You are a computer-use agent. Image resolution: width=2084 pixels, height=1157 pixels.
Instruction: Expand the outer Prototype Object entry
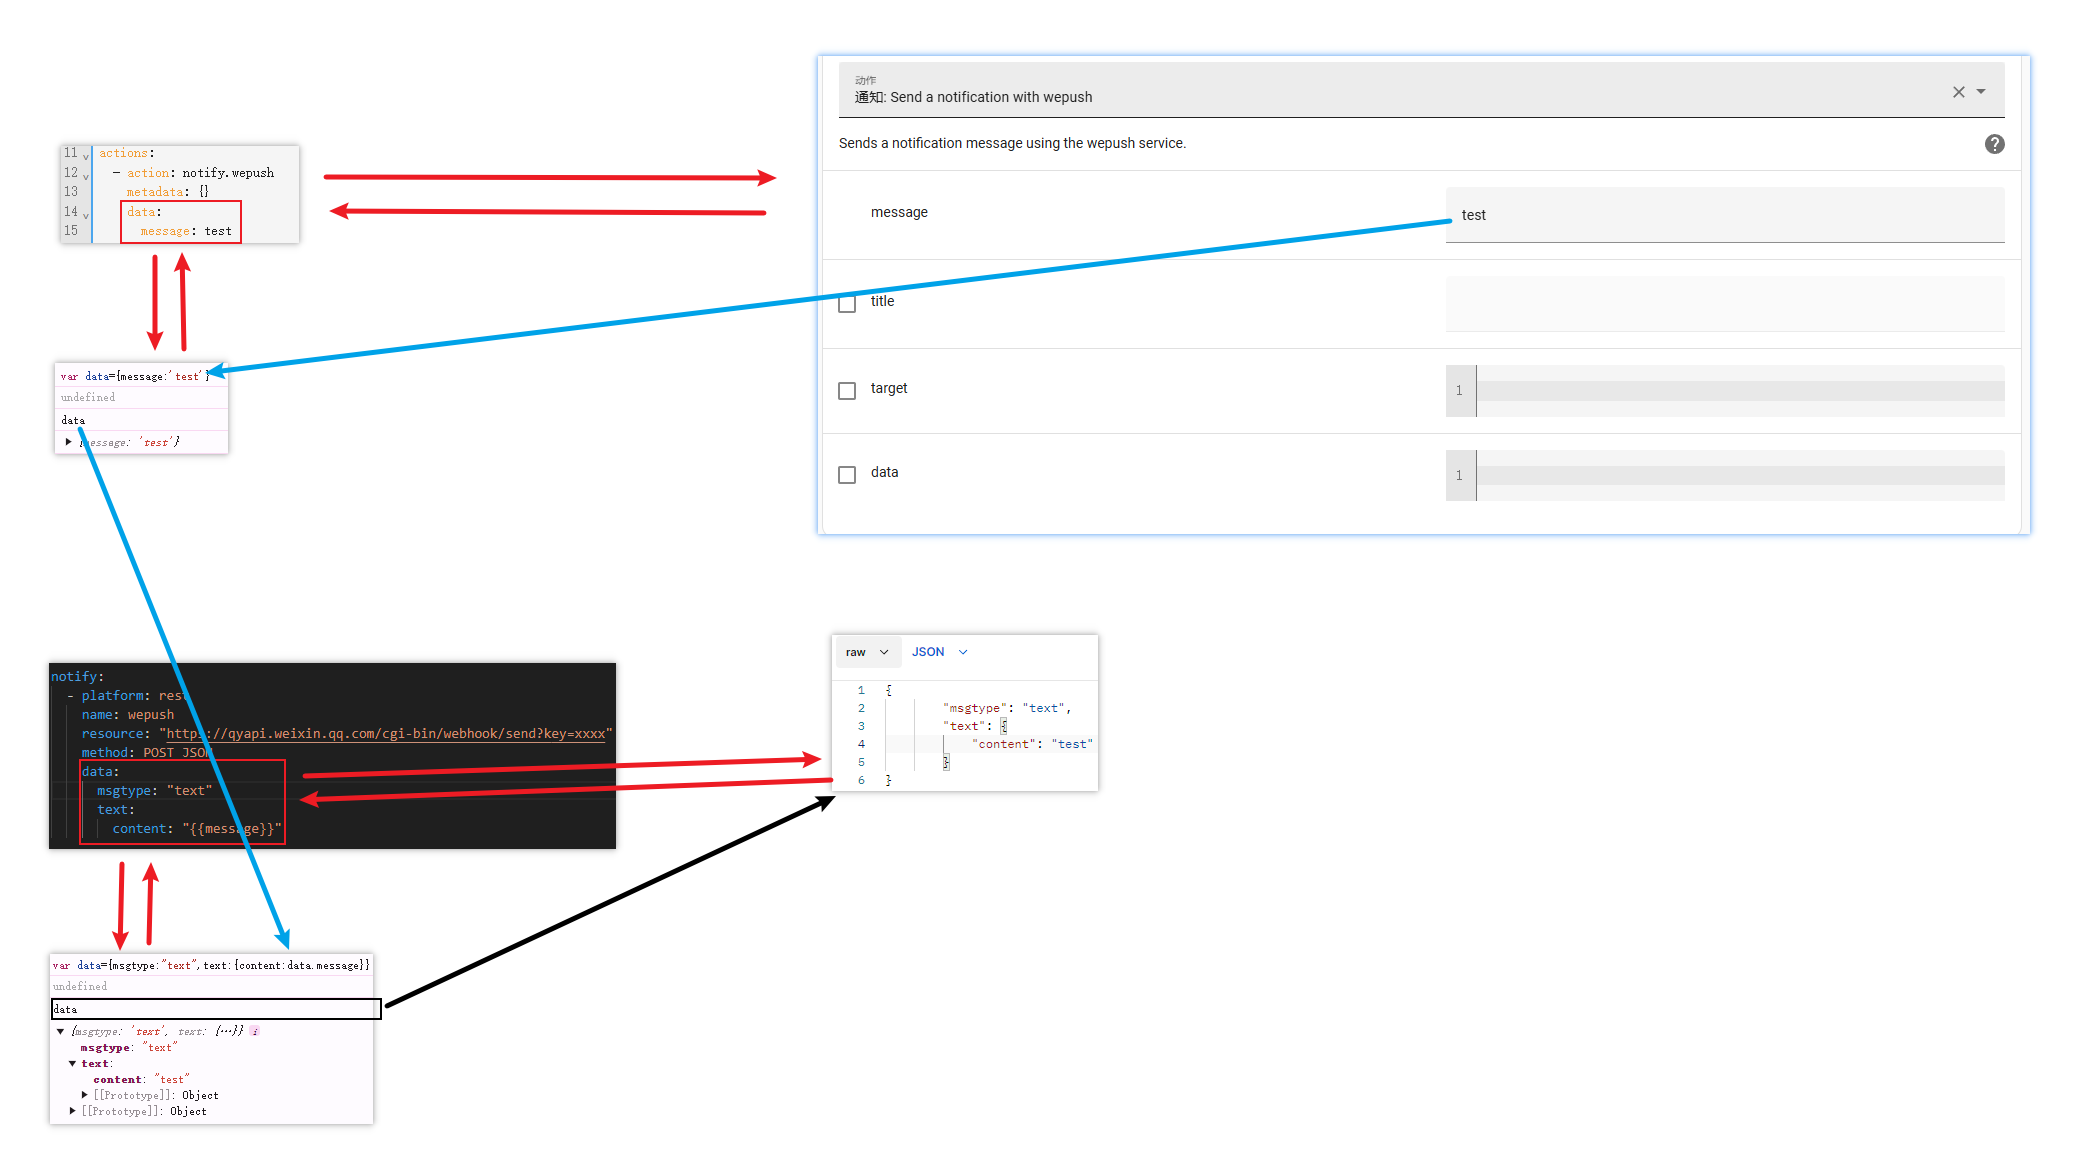(x=73, y=1112)
